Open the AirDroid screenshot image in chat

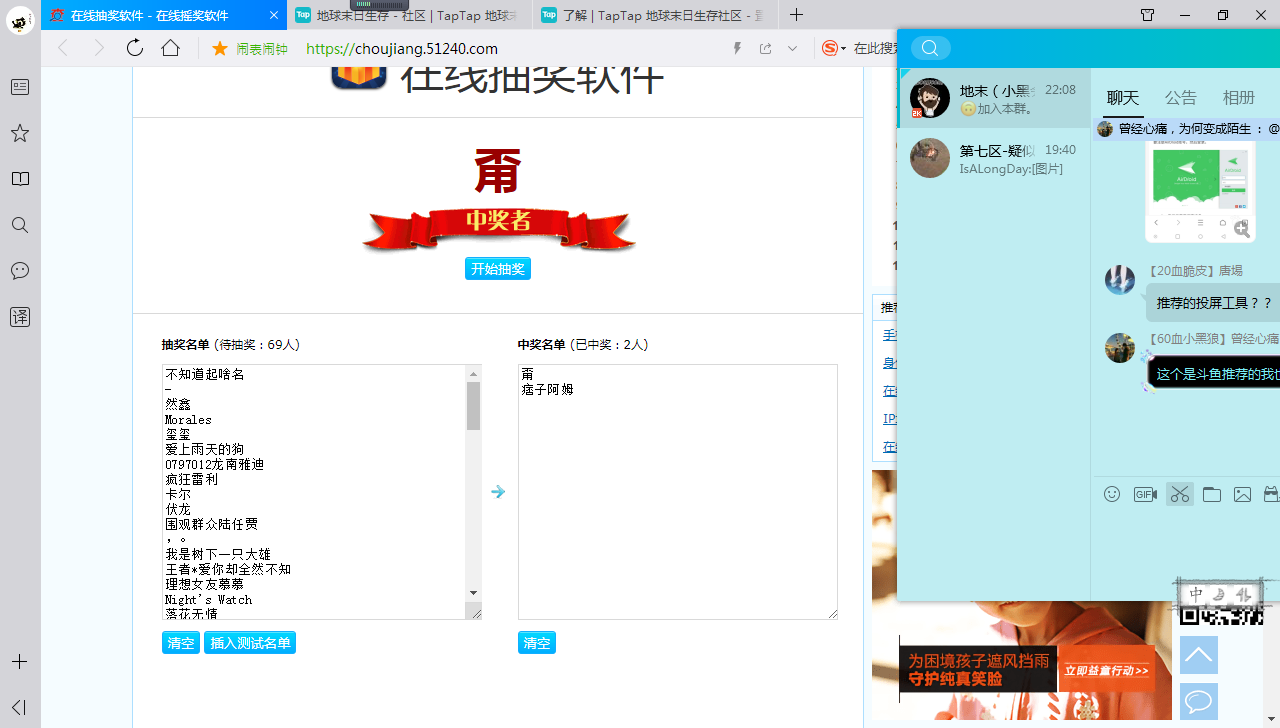point(1200,190)
